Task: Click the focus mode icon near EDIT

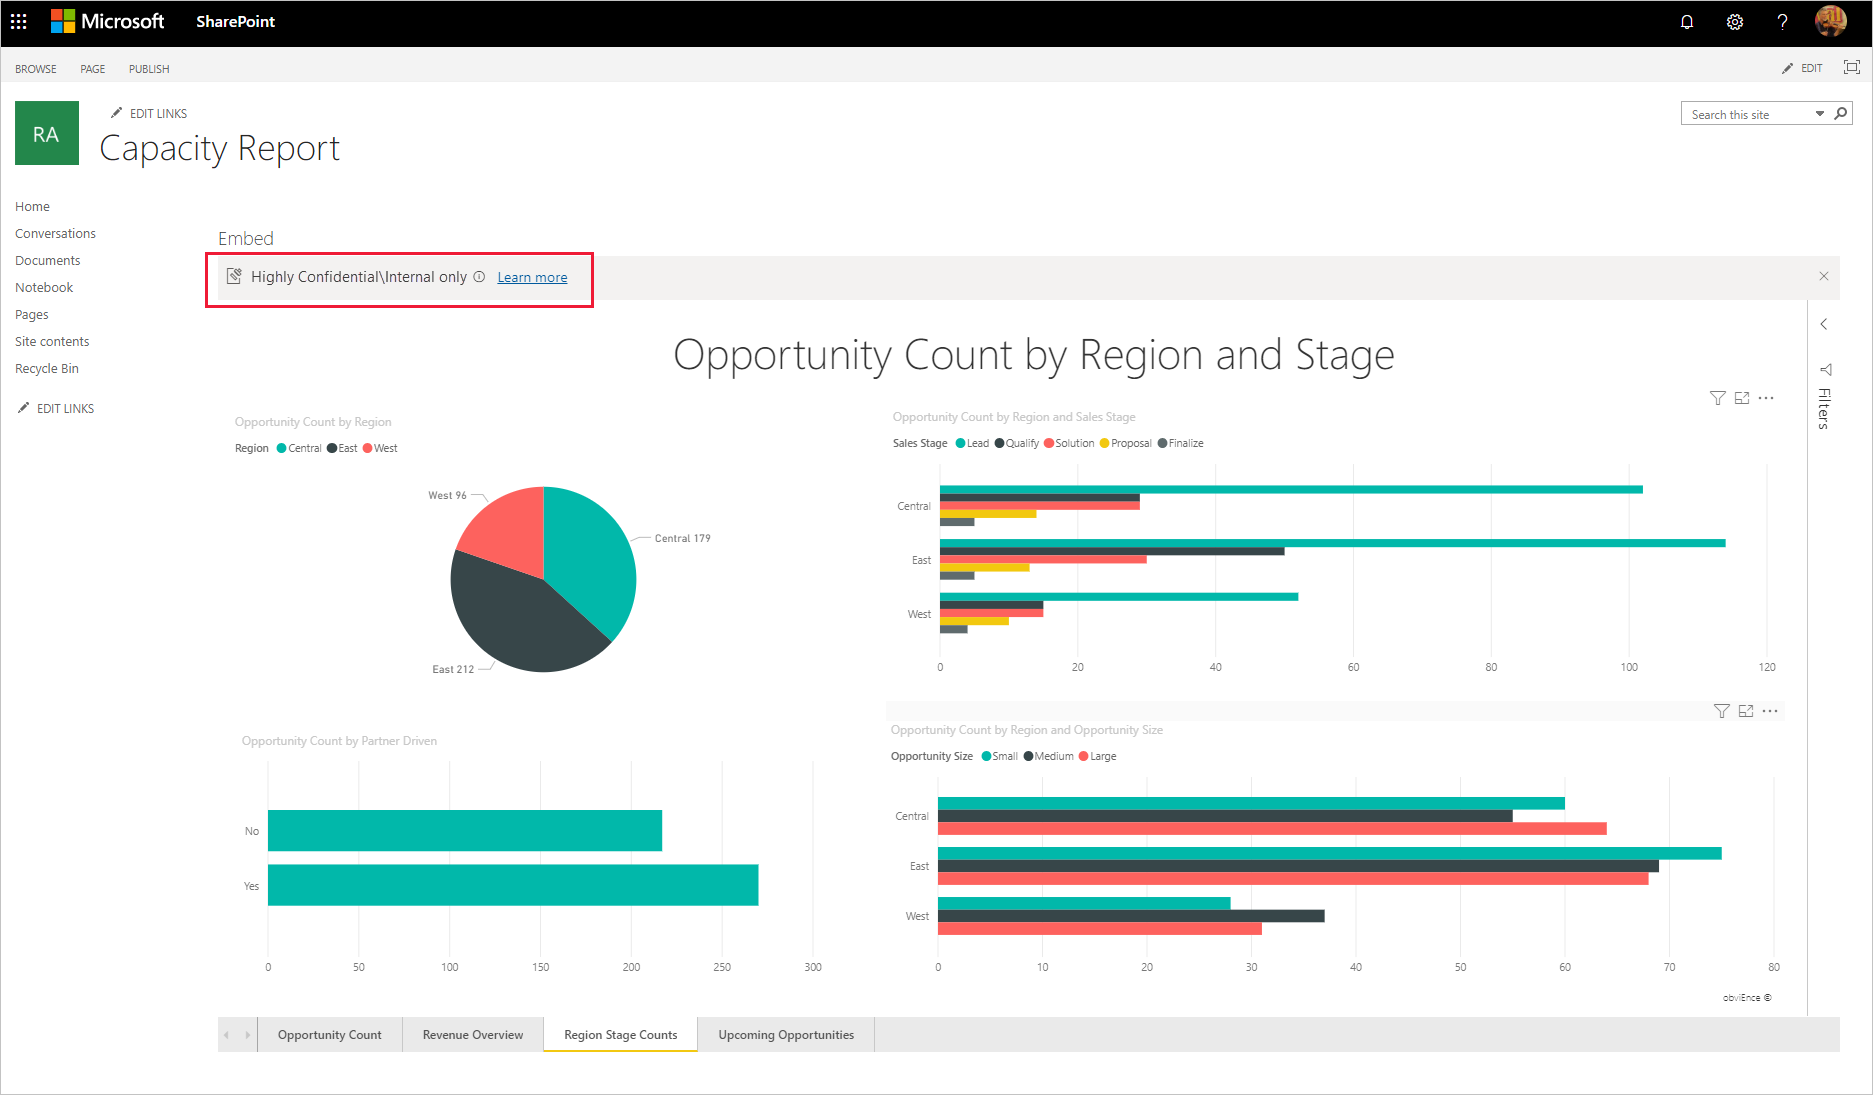Action: tap(1853, 67)
